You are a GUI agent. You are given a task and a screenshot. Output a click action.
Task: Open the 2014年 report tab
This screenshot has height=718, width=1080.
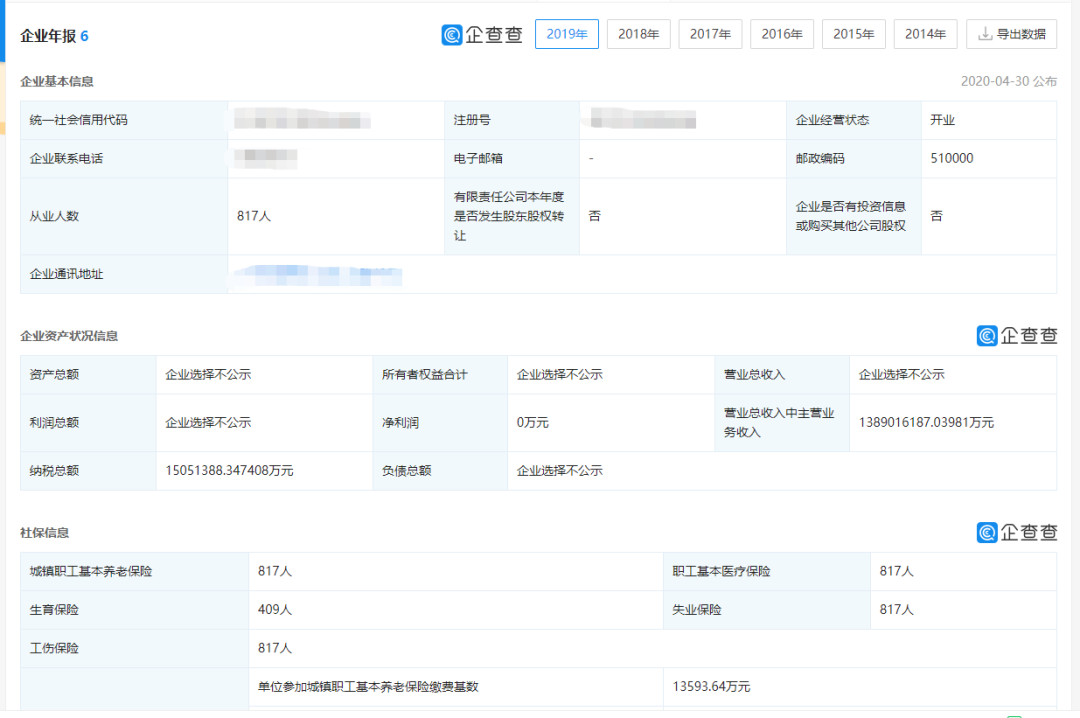point(925,34)
